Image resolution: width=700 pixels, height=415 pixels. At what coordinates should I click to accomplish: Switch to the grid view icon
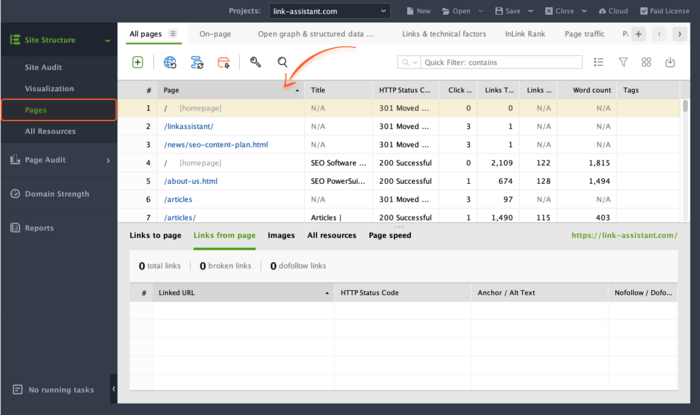(646, 62)
